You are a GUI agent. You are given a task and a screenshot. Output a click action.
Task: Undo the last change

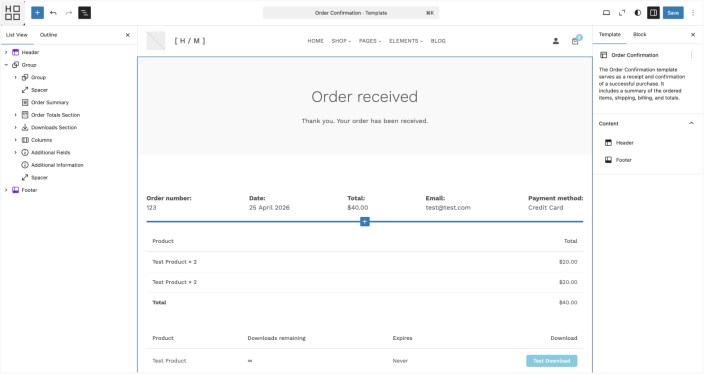(53, 13)
